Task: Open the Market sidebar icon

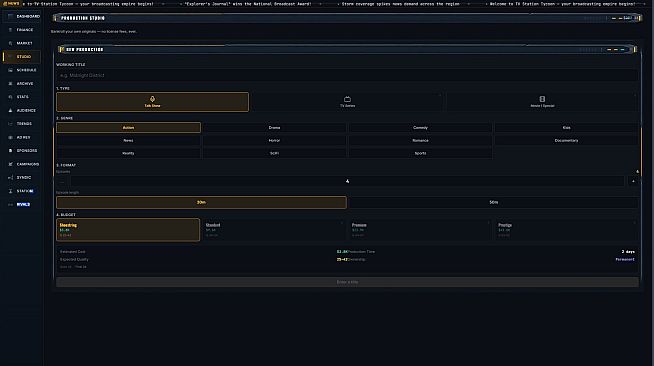Action: (x=10, y=43)
